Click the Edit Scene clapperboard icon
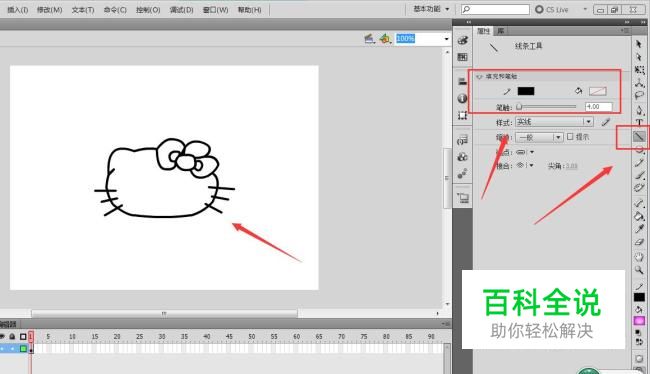 click(x=369, y=39)
